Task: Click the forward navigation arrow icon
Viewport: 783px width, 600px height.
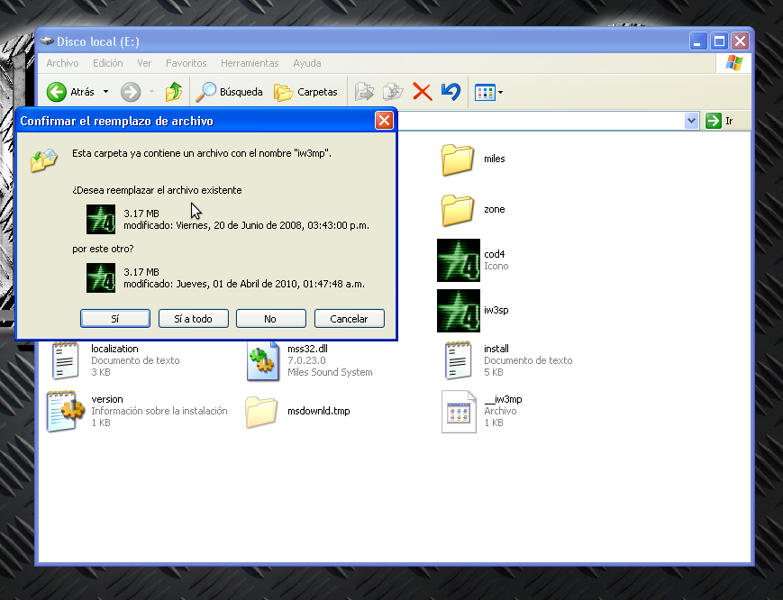Action: 131,92
